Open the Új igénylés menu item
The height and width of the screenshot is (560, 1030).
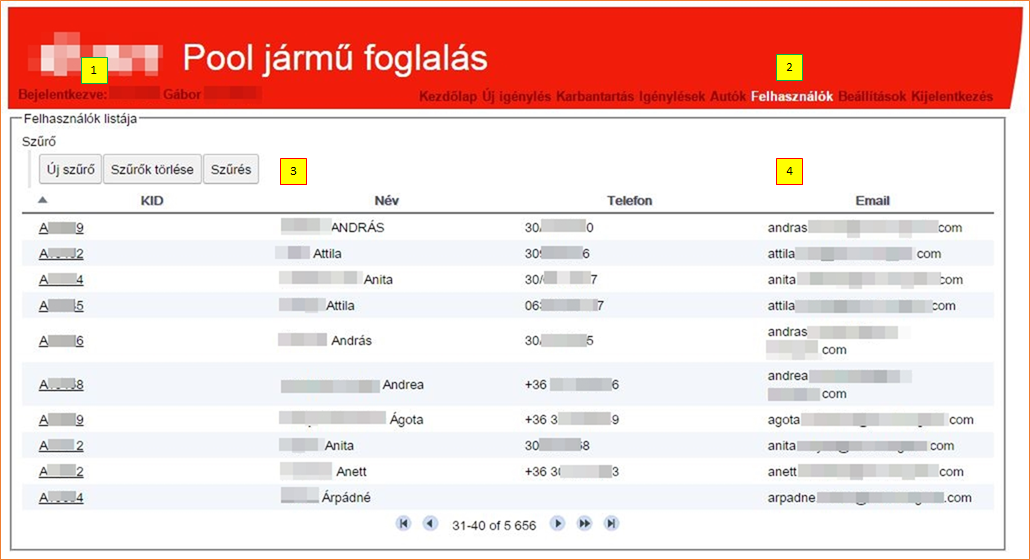516,97
